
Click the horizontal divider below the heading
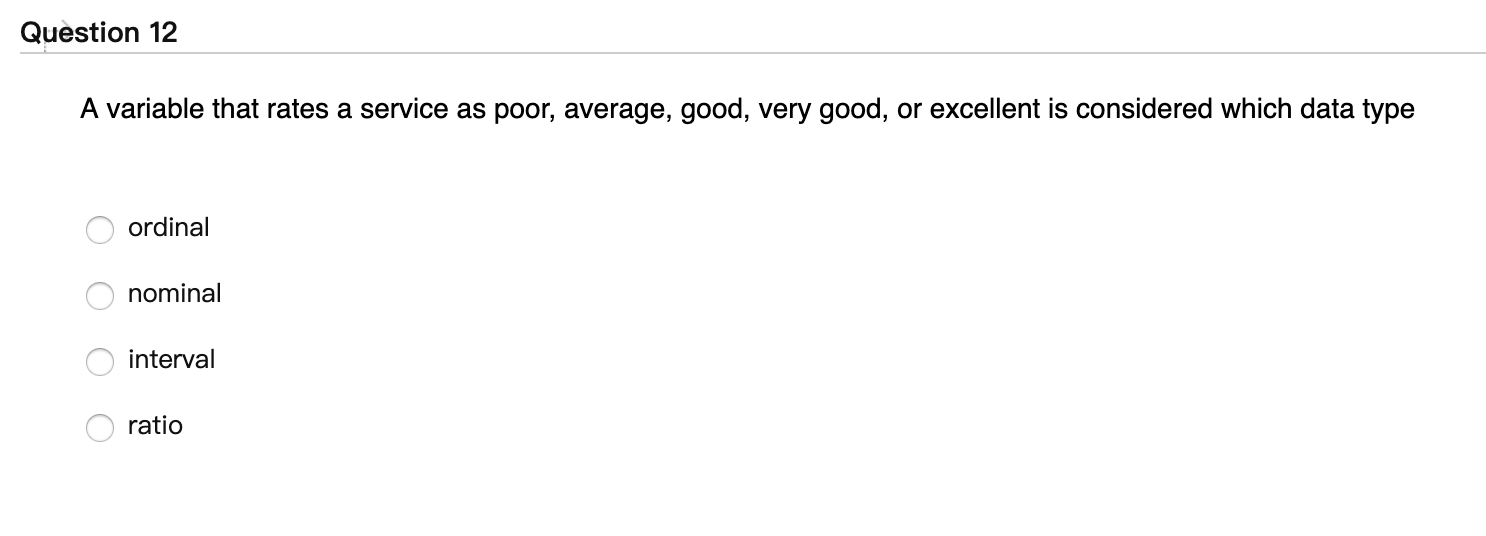(752, 53)
